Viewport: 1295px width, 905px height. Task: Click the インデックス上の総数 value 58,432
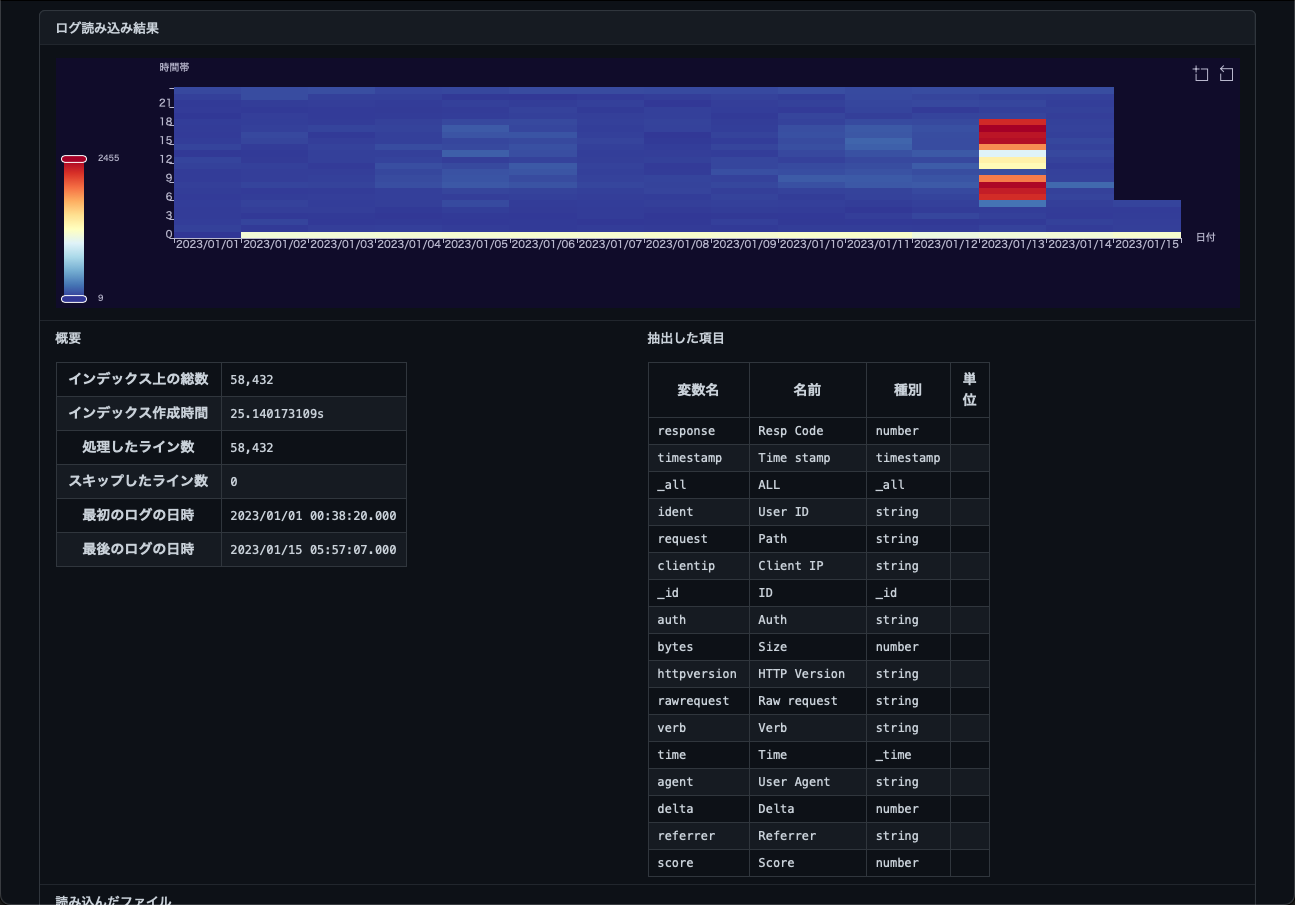point(252,380)
